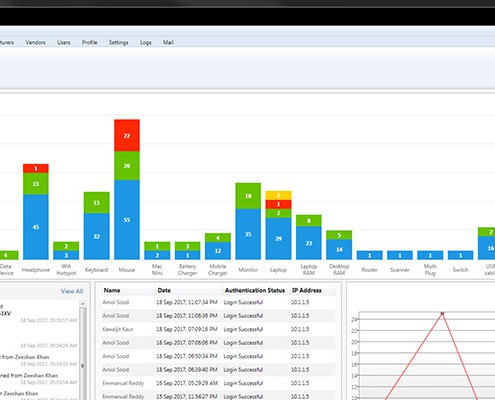
Task: Click the blue 55 segment of Mouse bar
Action: click(127, 220)
